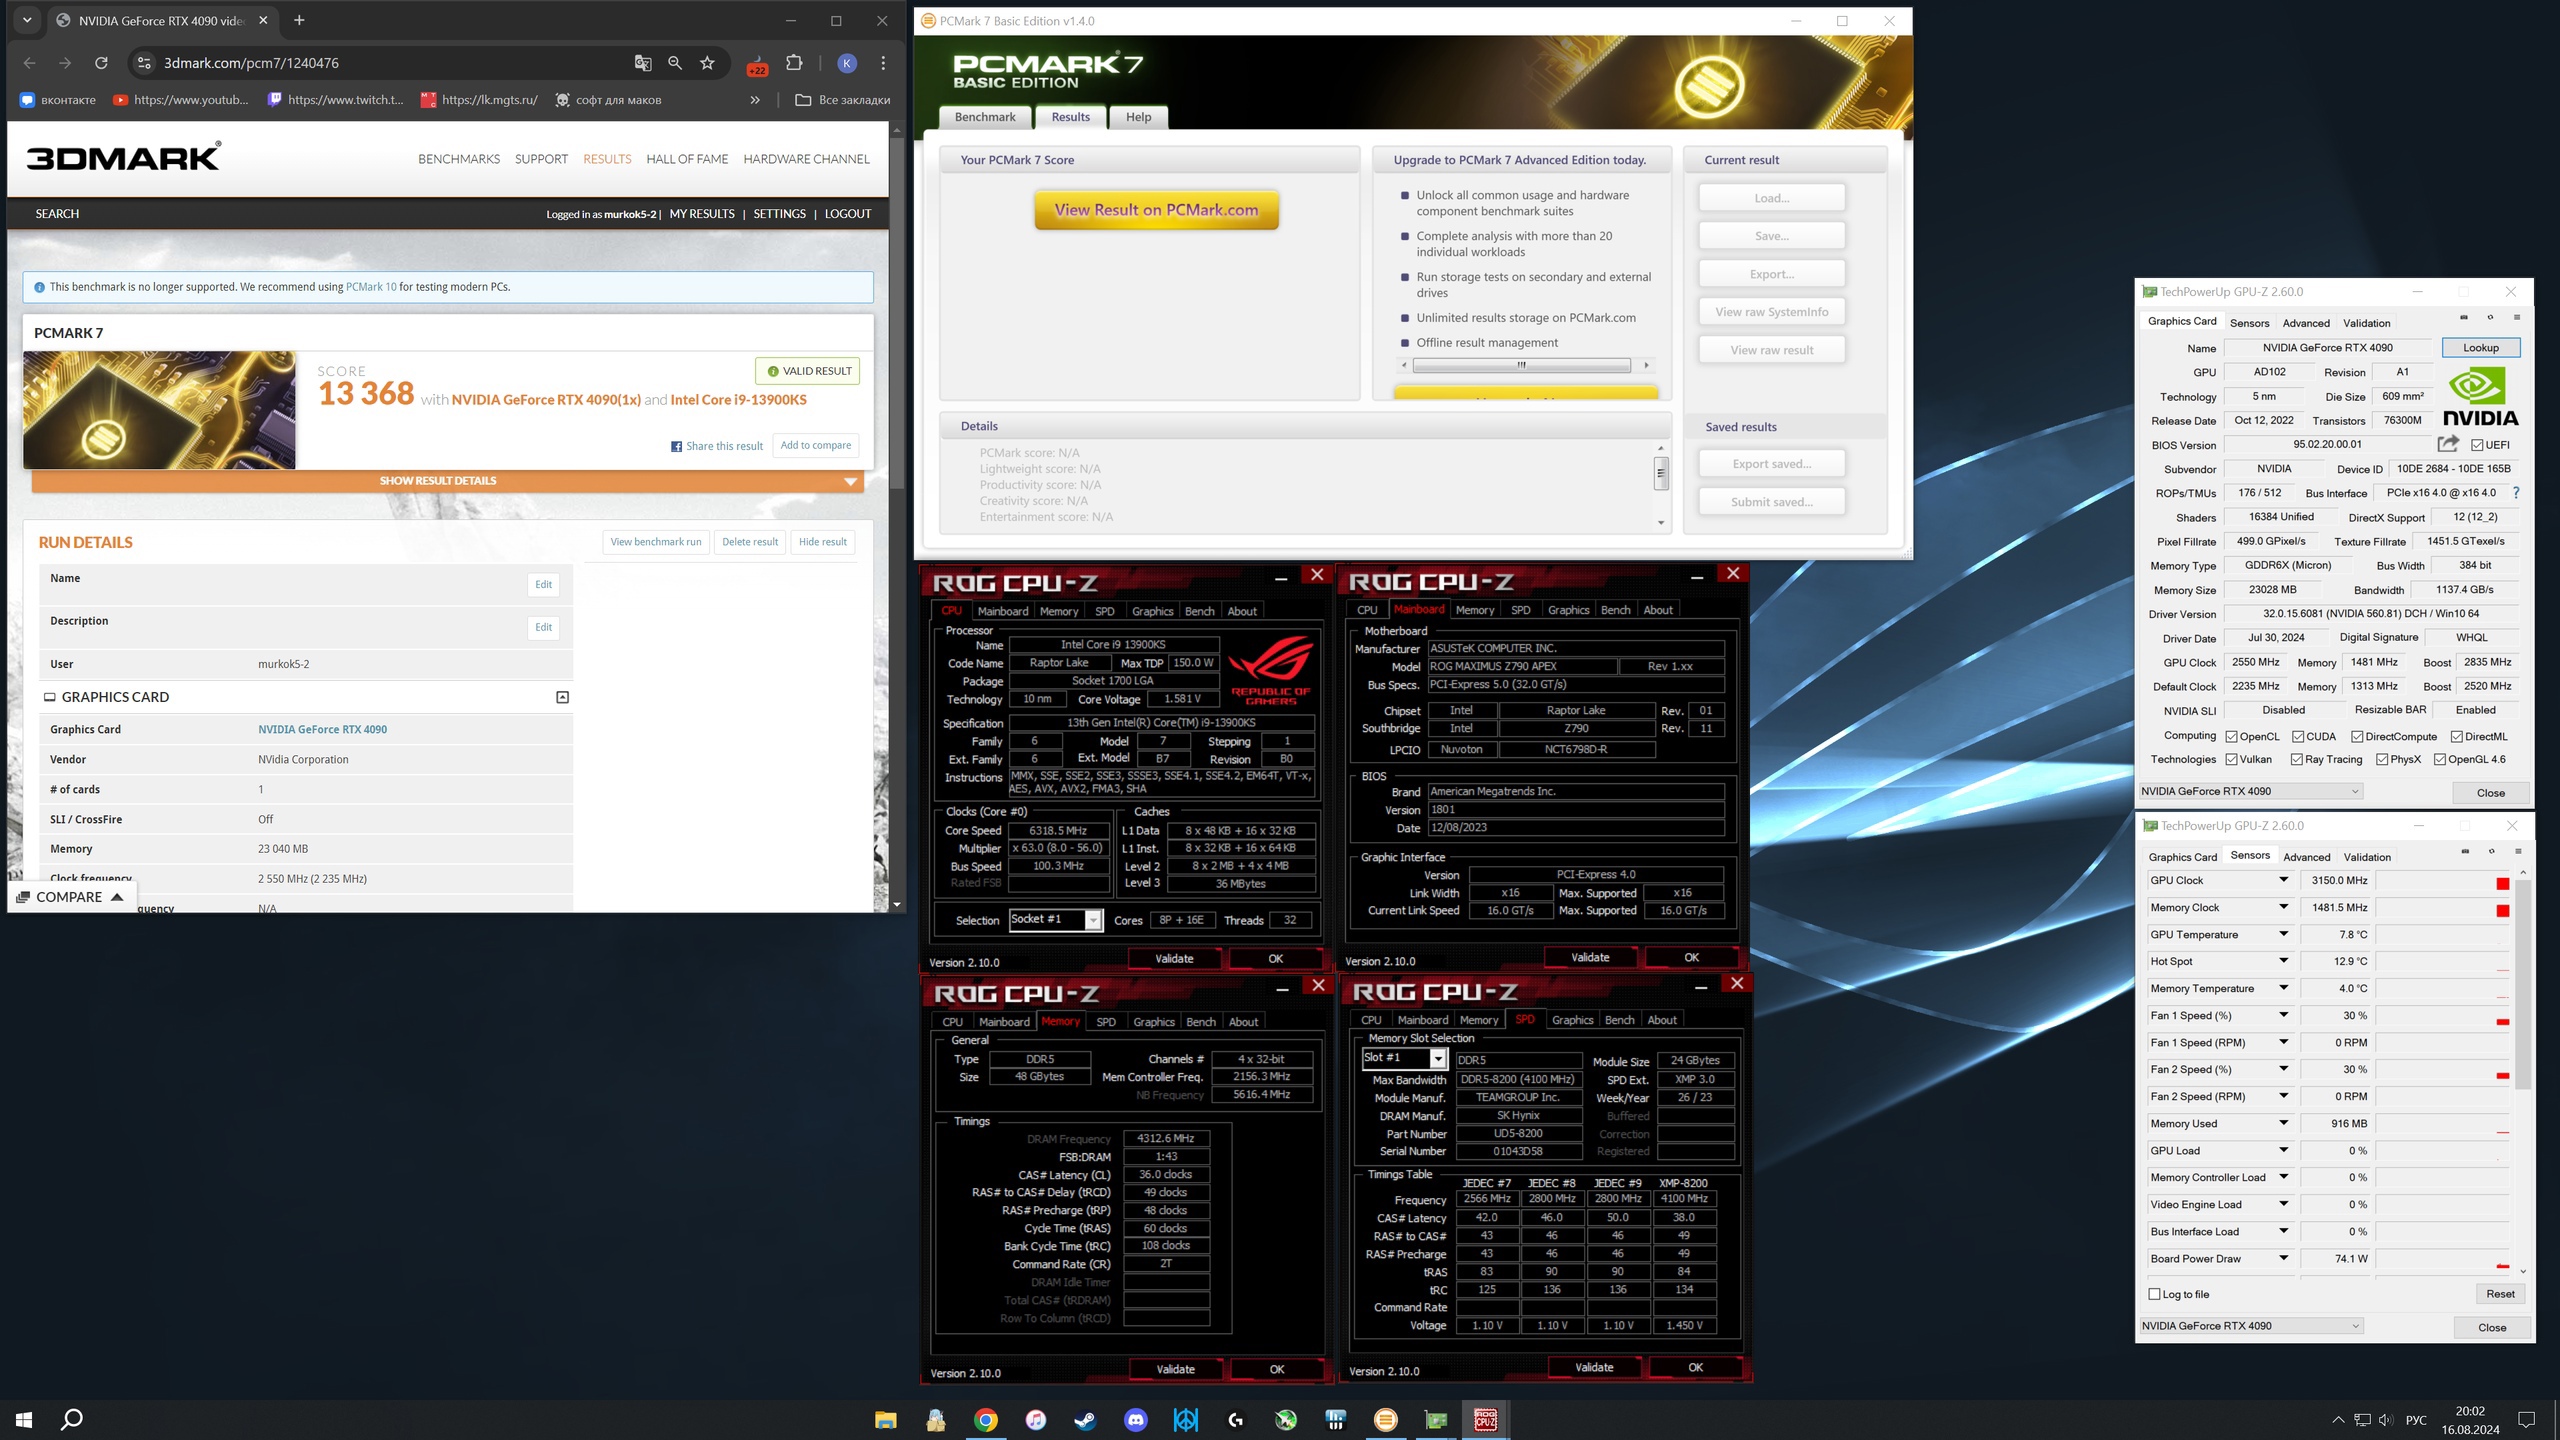The width and height of the screenshot is (2560, 1440).
Task: Click Bus Interface question mark in GPU-Z
Action: point(2516,493)
